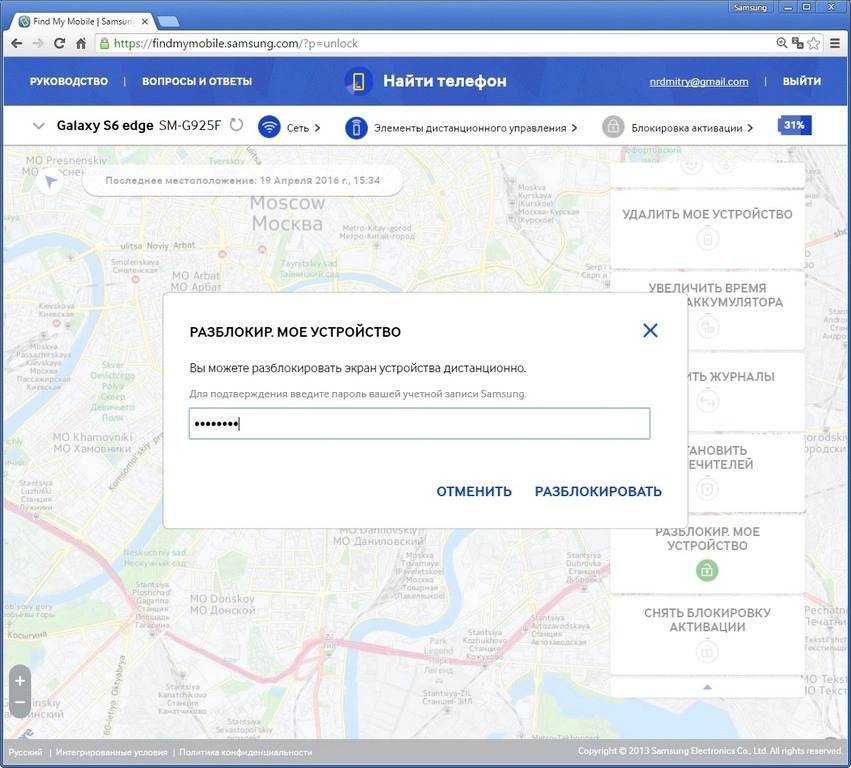This screenshot has height=768, width=851.
Task: Click the РАЗБЛОКИРОВАТЬ button
Action: point(598,491)
